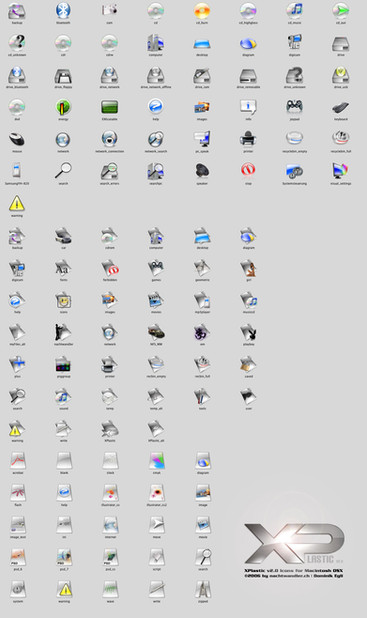367x618 pixels.
Task: Click the standalone yellow warning triangle icon
Action: (17, 203)
